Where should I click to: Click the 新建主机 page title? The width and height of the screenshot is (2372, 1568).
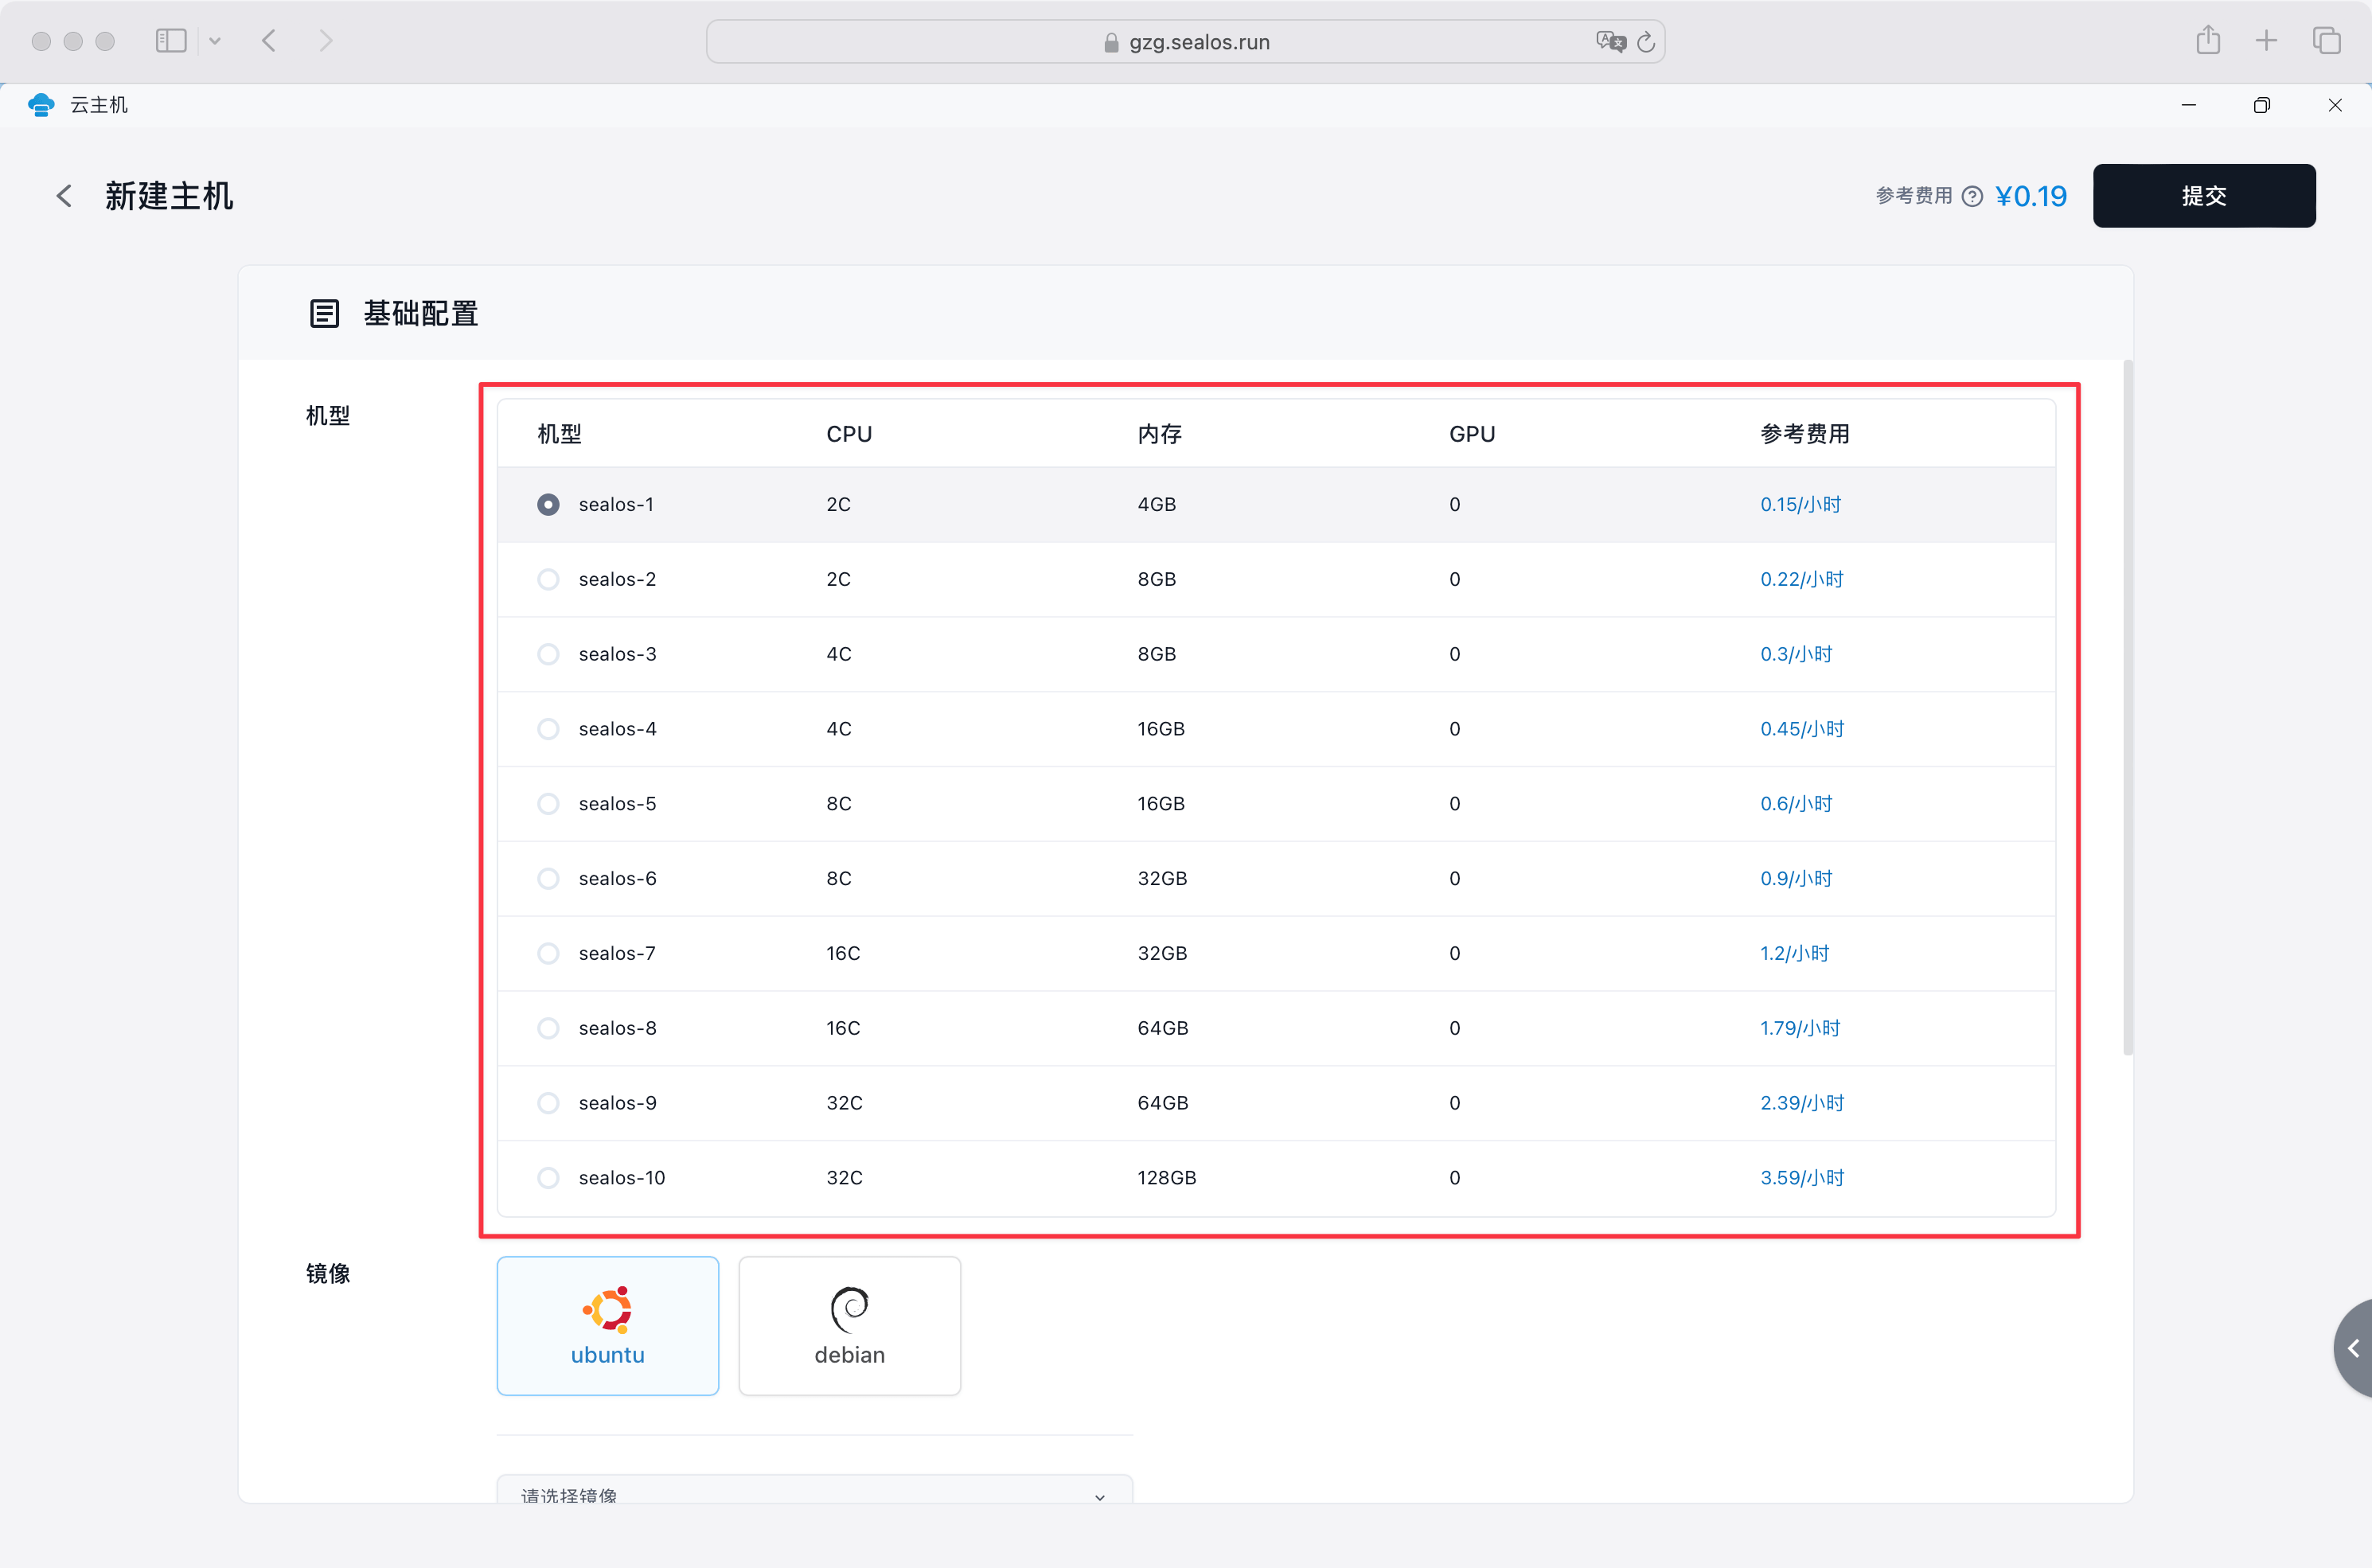click(169, 196)
